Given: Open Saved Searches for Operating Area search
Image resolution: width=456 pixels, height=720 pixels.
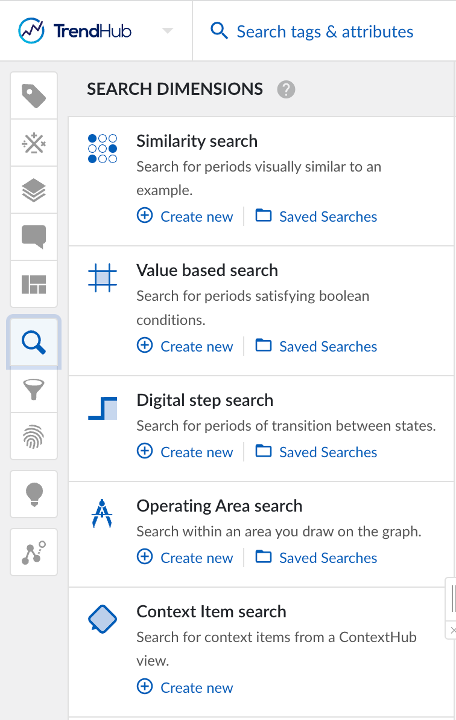Looking at the screenshot, I should (316, 557).
